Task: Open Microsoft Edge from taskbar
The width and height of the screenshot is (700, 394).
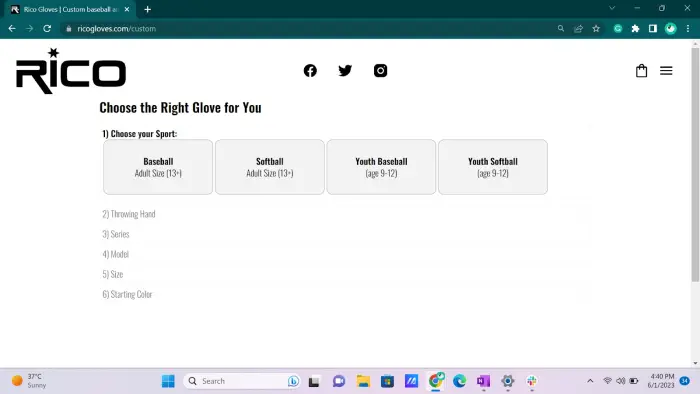Action: click(x=459, y=381)
